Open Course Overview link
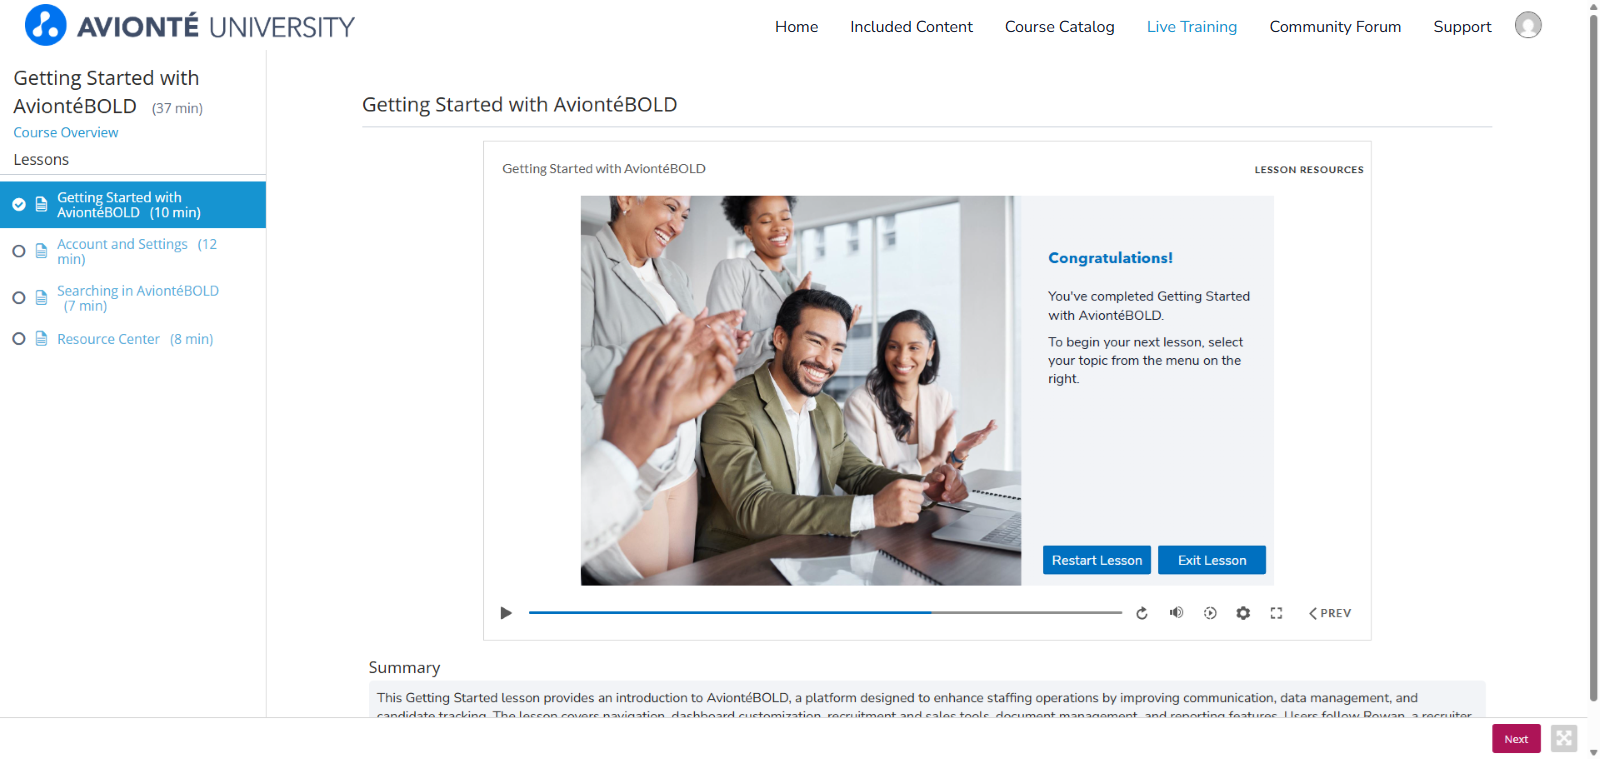Image resolution: width=1600 pixels, height=759 pixels. tap(65, 132)
